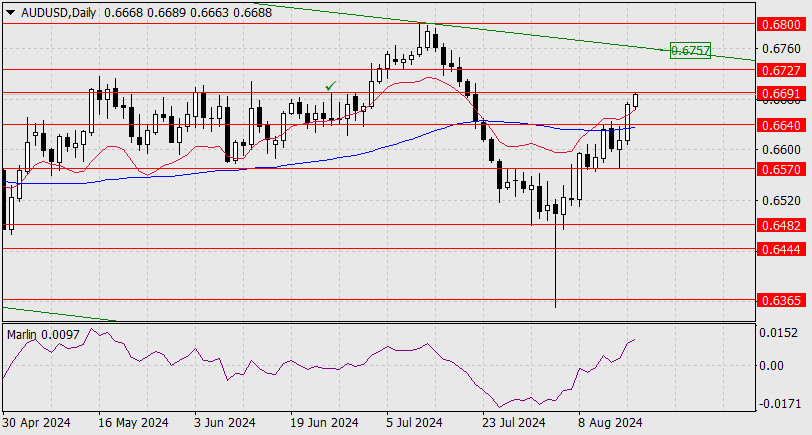Viewport: 812px width, 435px height.
Task: Click the latest white candlestick near 0.6691
Action: click(x=636, y=100)
